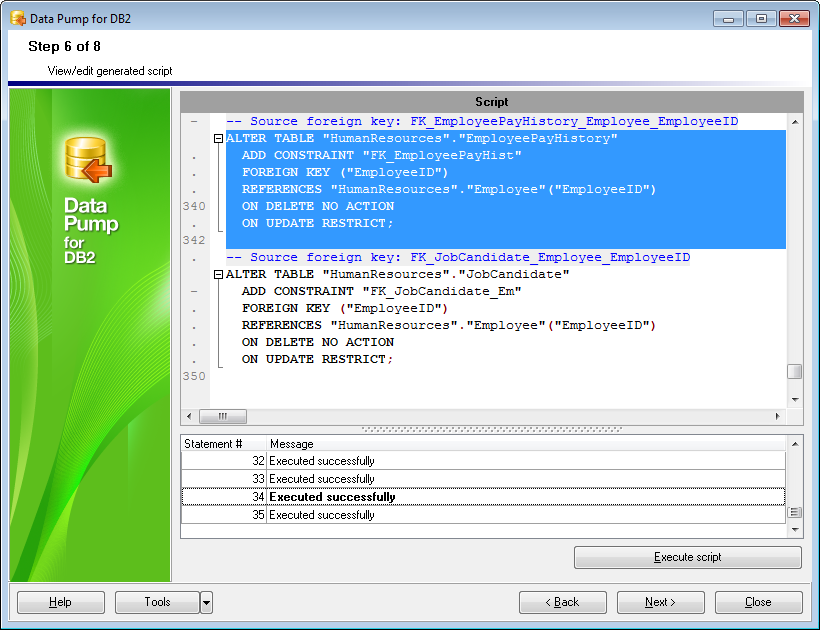Click the script editor vertical scrollbar thumb

[x=794, y=371]
